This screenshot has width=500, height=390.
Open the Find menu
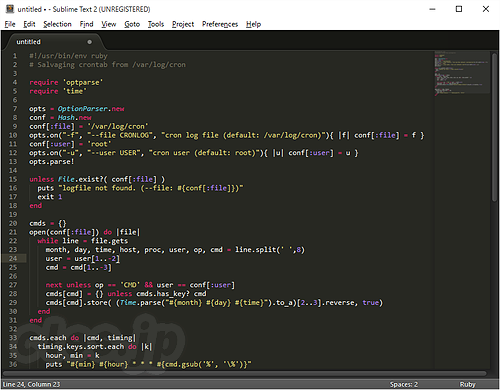[x=86, y=24]
